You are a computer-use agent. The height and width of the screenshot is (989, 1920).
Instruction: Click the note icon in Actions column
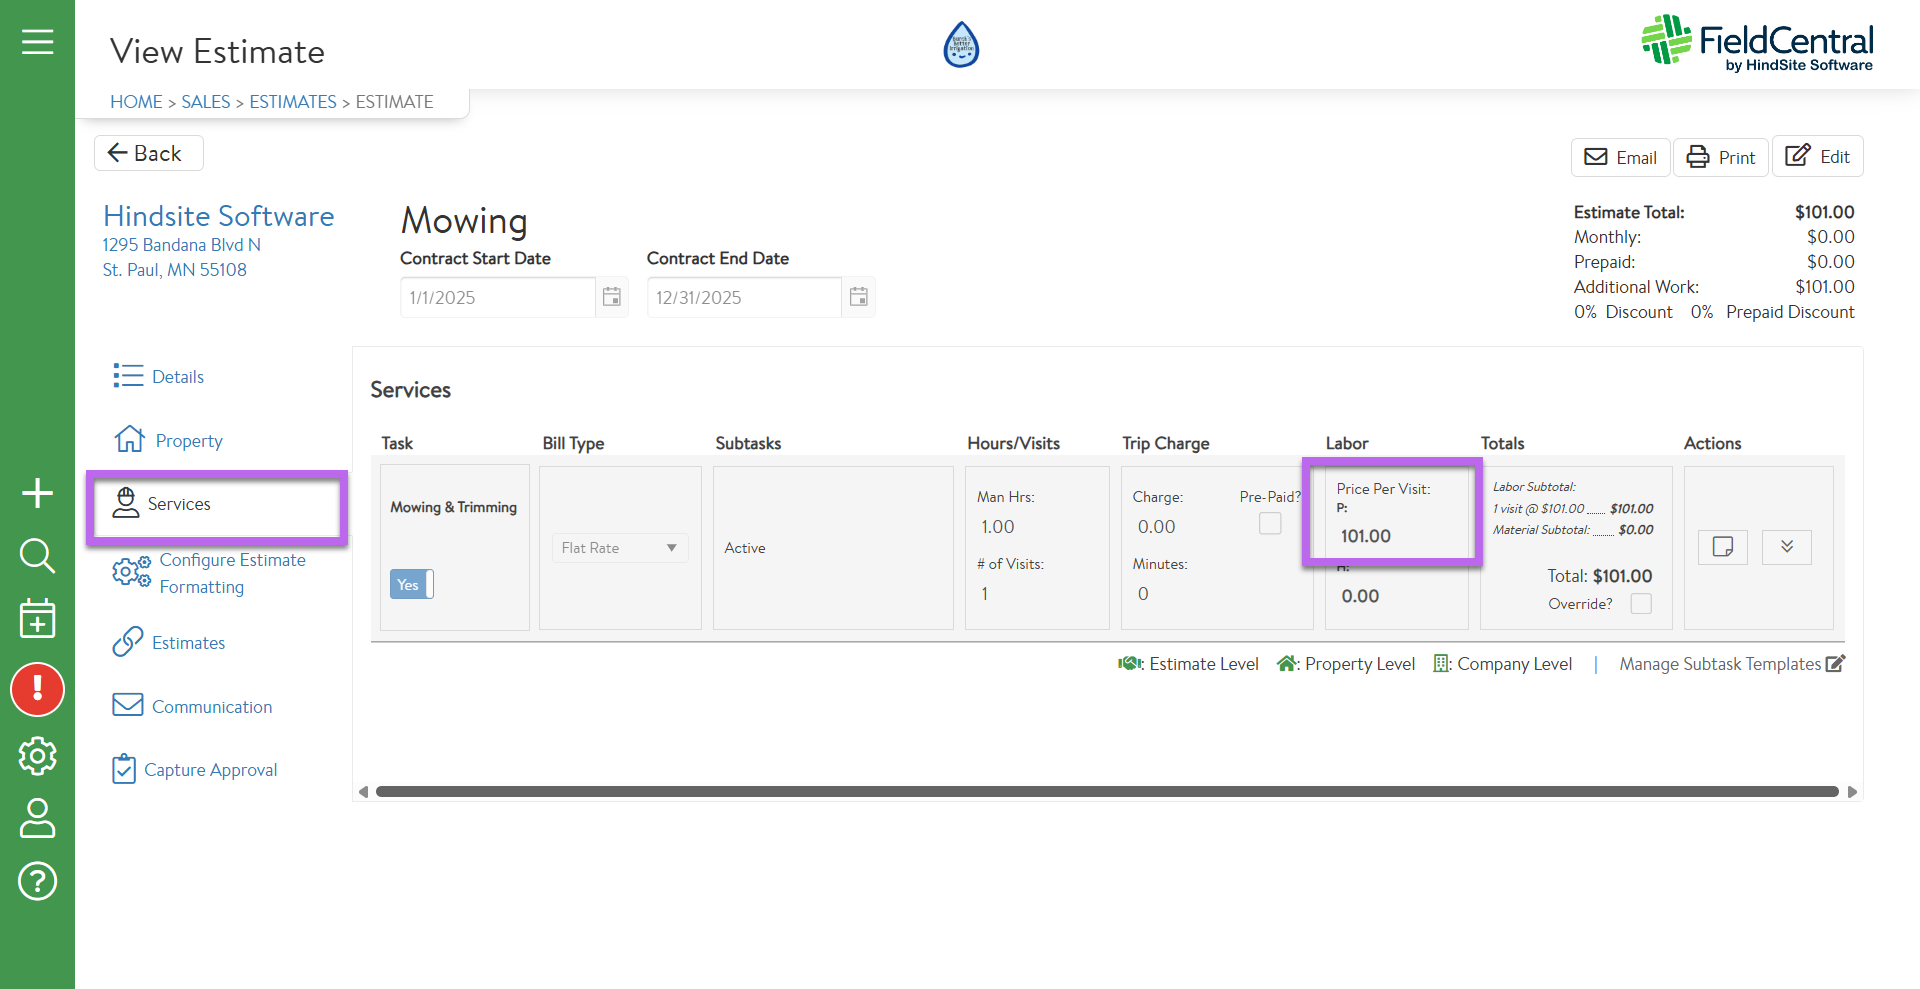click(x=1722, y=547)
